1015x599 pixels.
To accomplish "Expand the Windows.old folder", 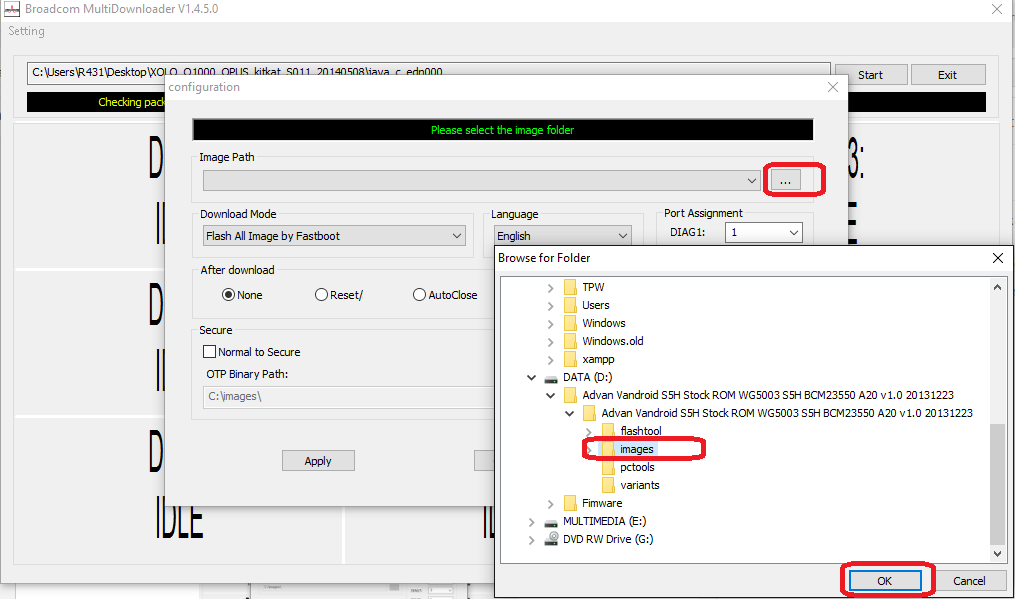I will click(x=550, y=341).
